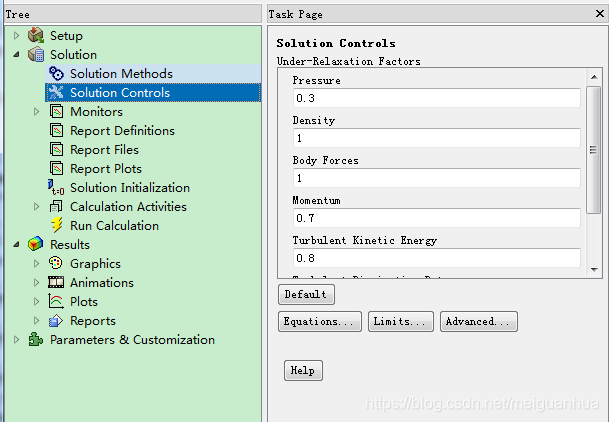609x422 pixels.
Task: Click the Run Calculation lightning icon
Action: [x=56, y=226]
